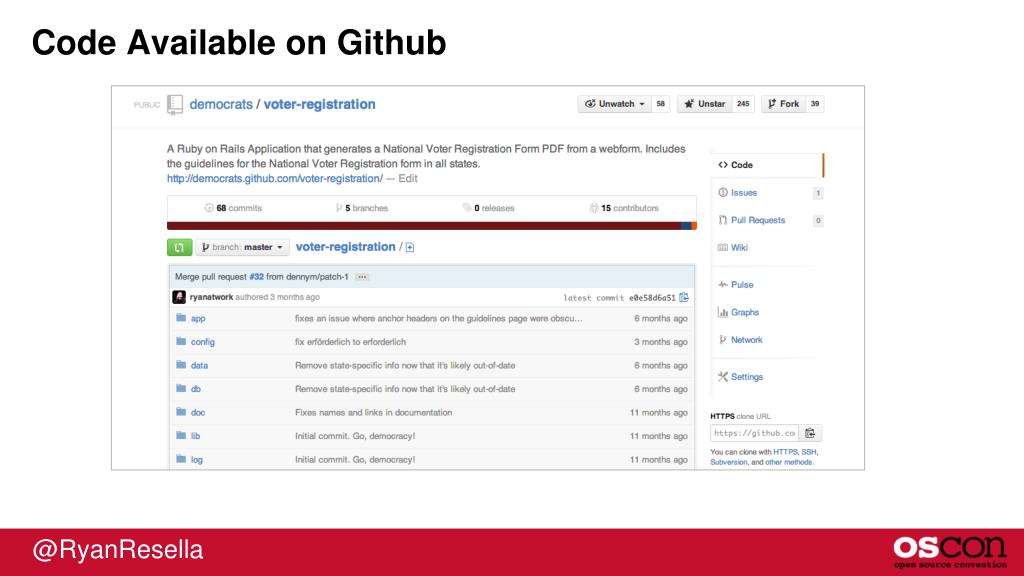Open the data folder
This screenshot has width=1024, height=576.
[x=199, y=366]
